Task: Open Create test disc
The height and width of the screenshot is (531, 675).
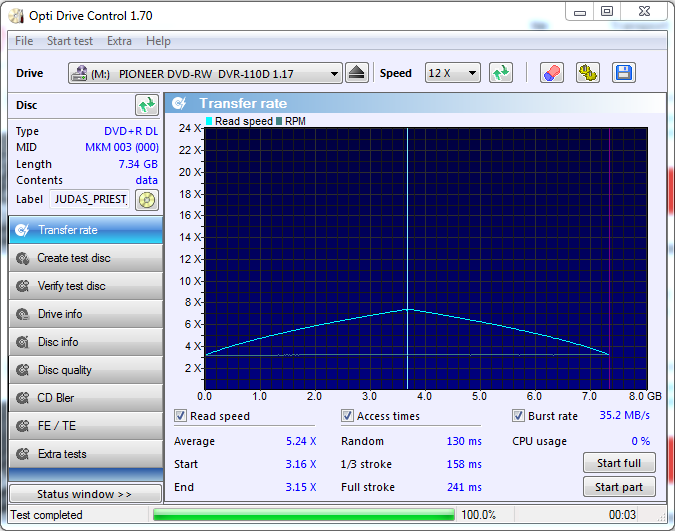Action: click(86, 258)
